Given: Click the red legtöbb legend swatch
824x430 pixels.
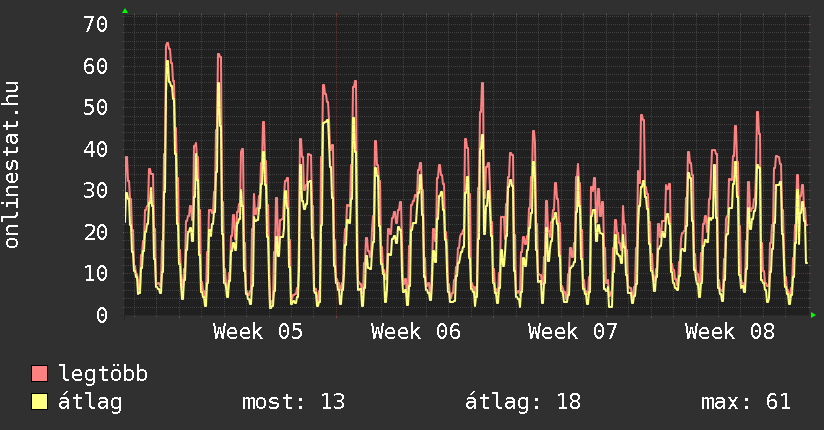Looking at the screenshot, I should [40, 374].
